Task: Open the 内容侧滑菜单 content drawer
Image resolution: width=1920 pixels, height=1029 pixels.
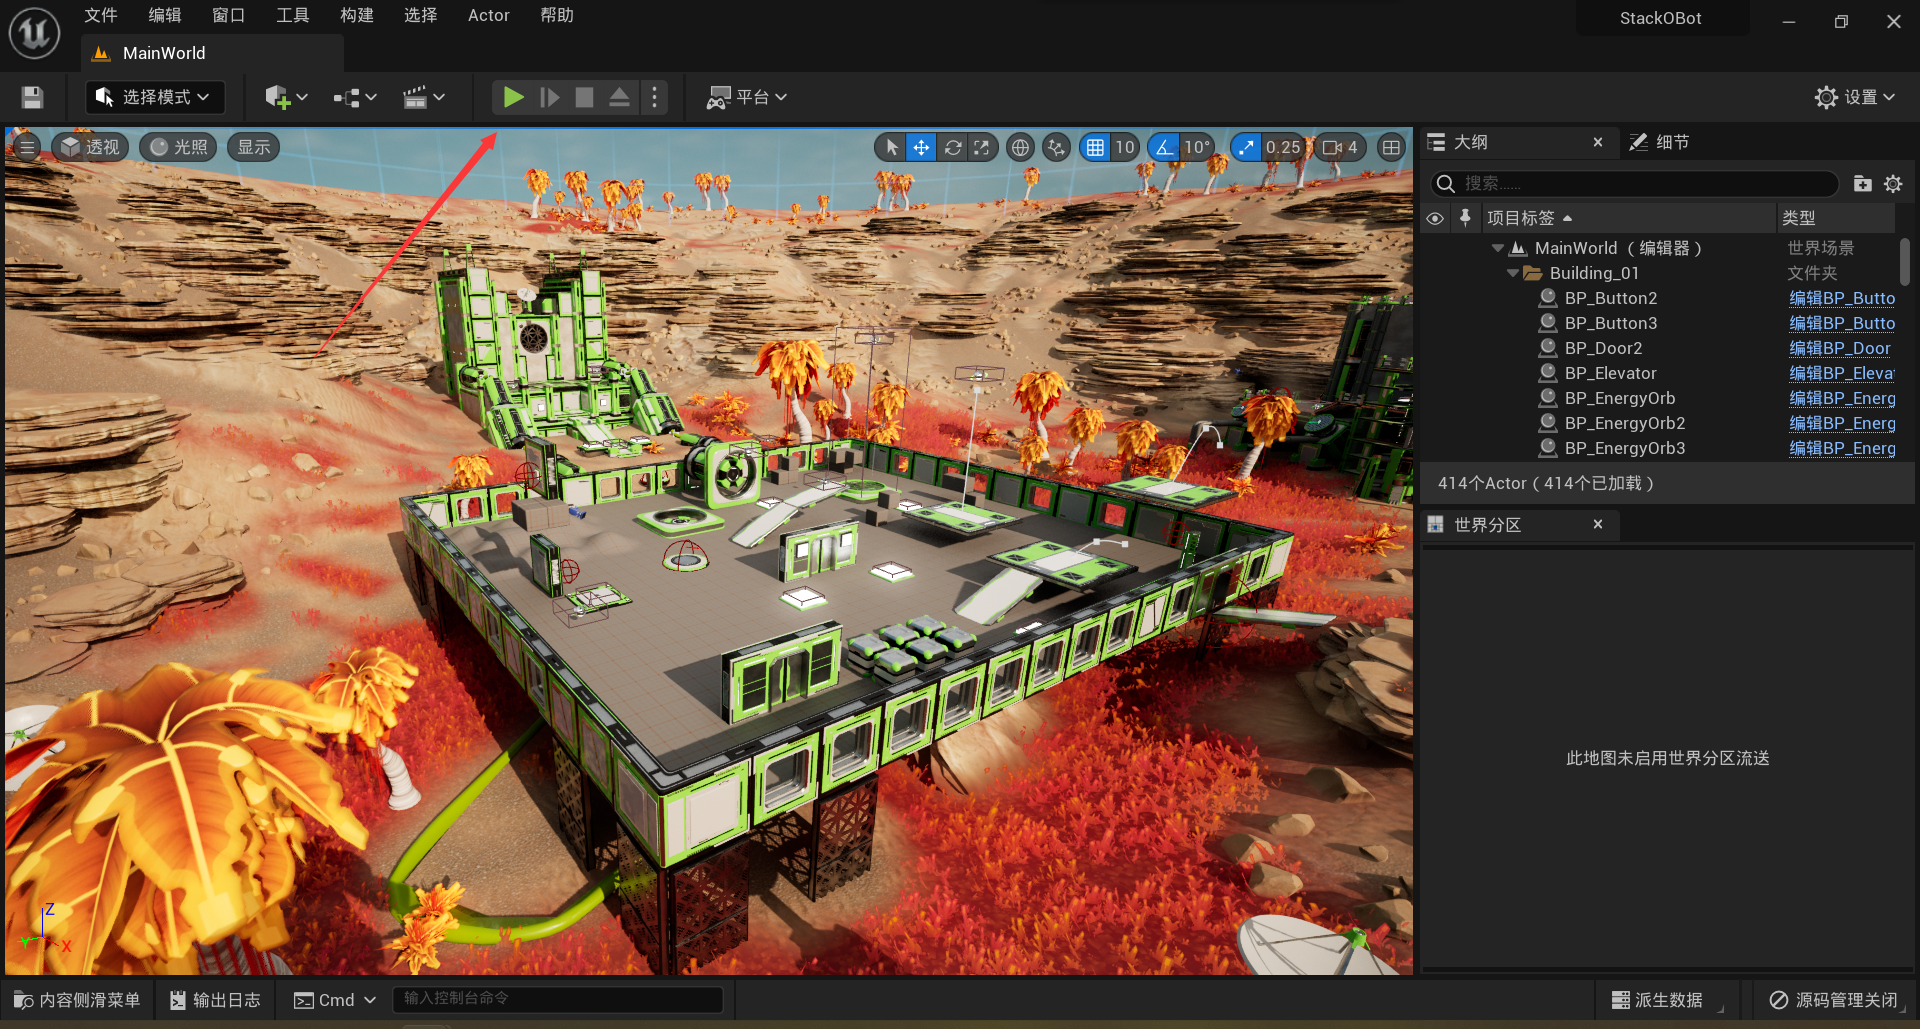Action: pos(77,1000)
